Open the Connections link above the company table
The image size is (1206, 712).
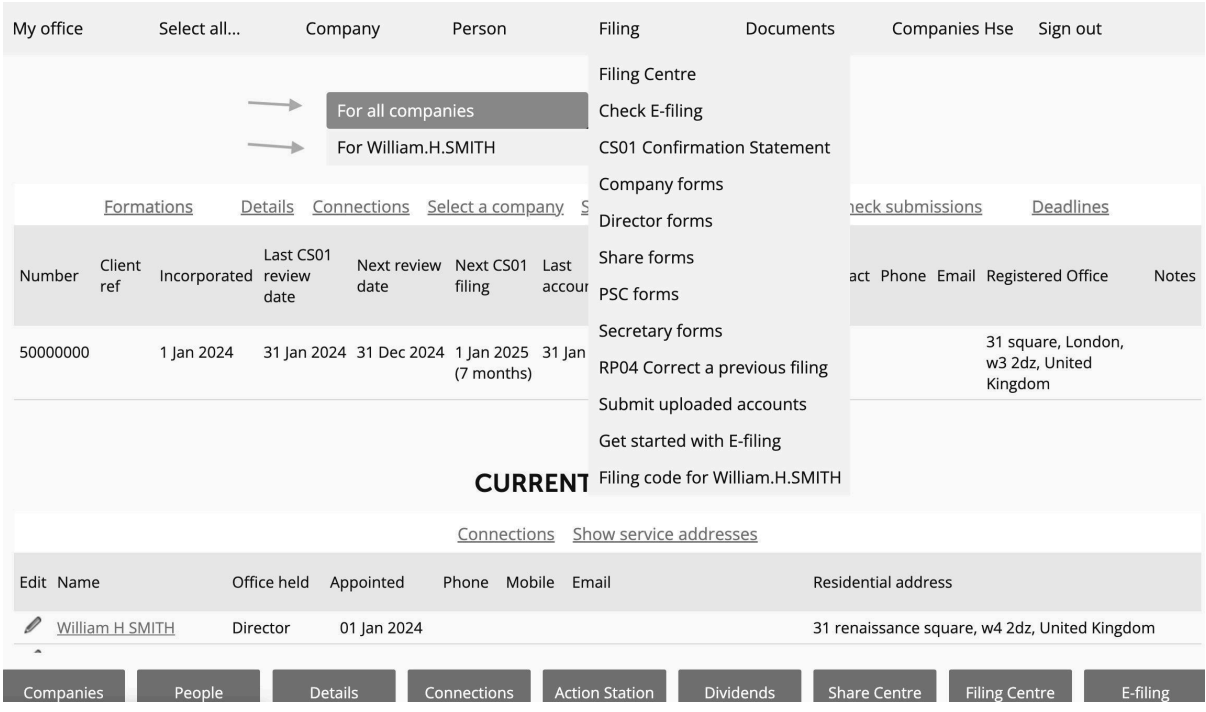(x=361, y=207)
